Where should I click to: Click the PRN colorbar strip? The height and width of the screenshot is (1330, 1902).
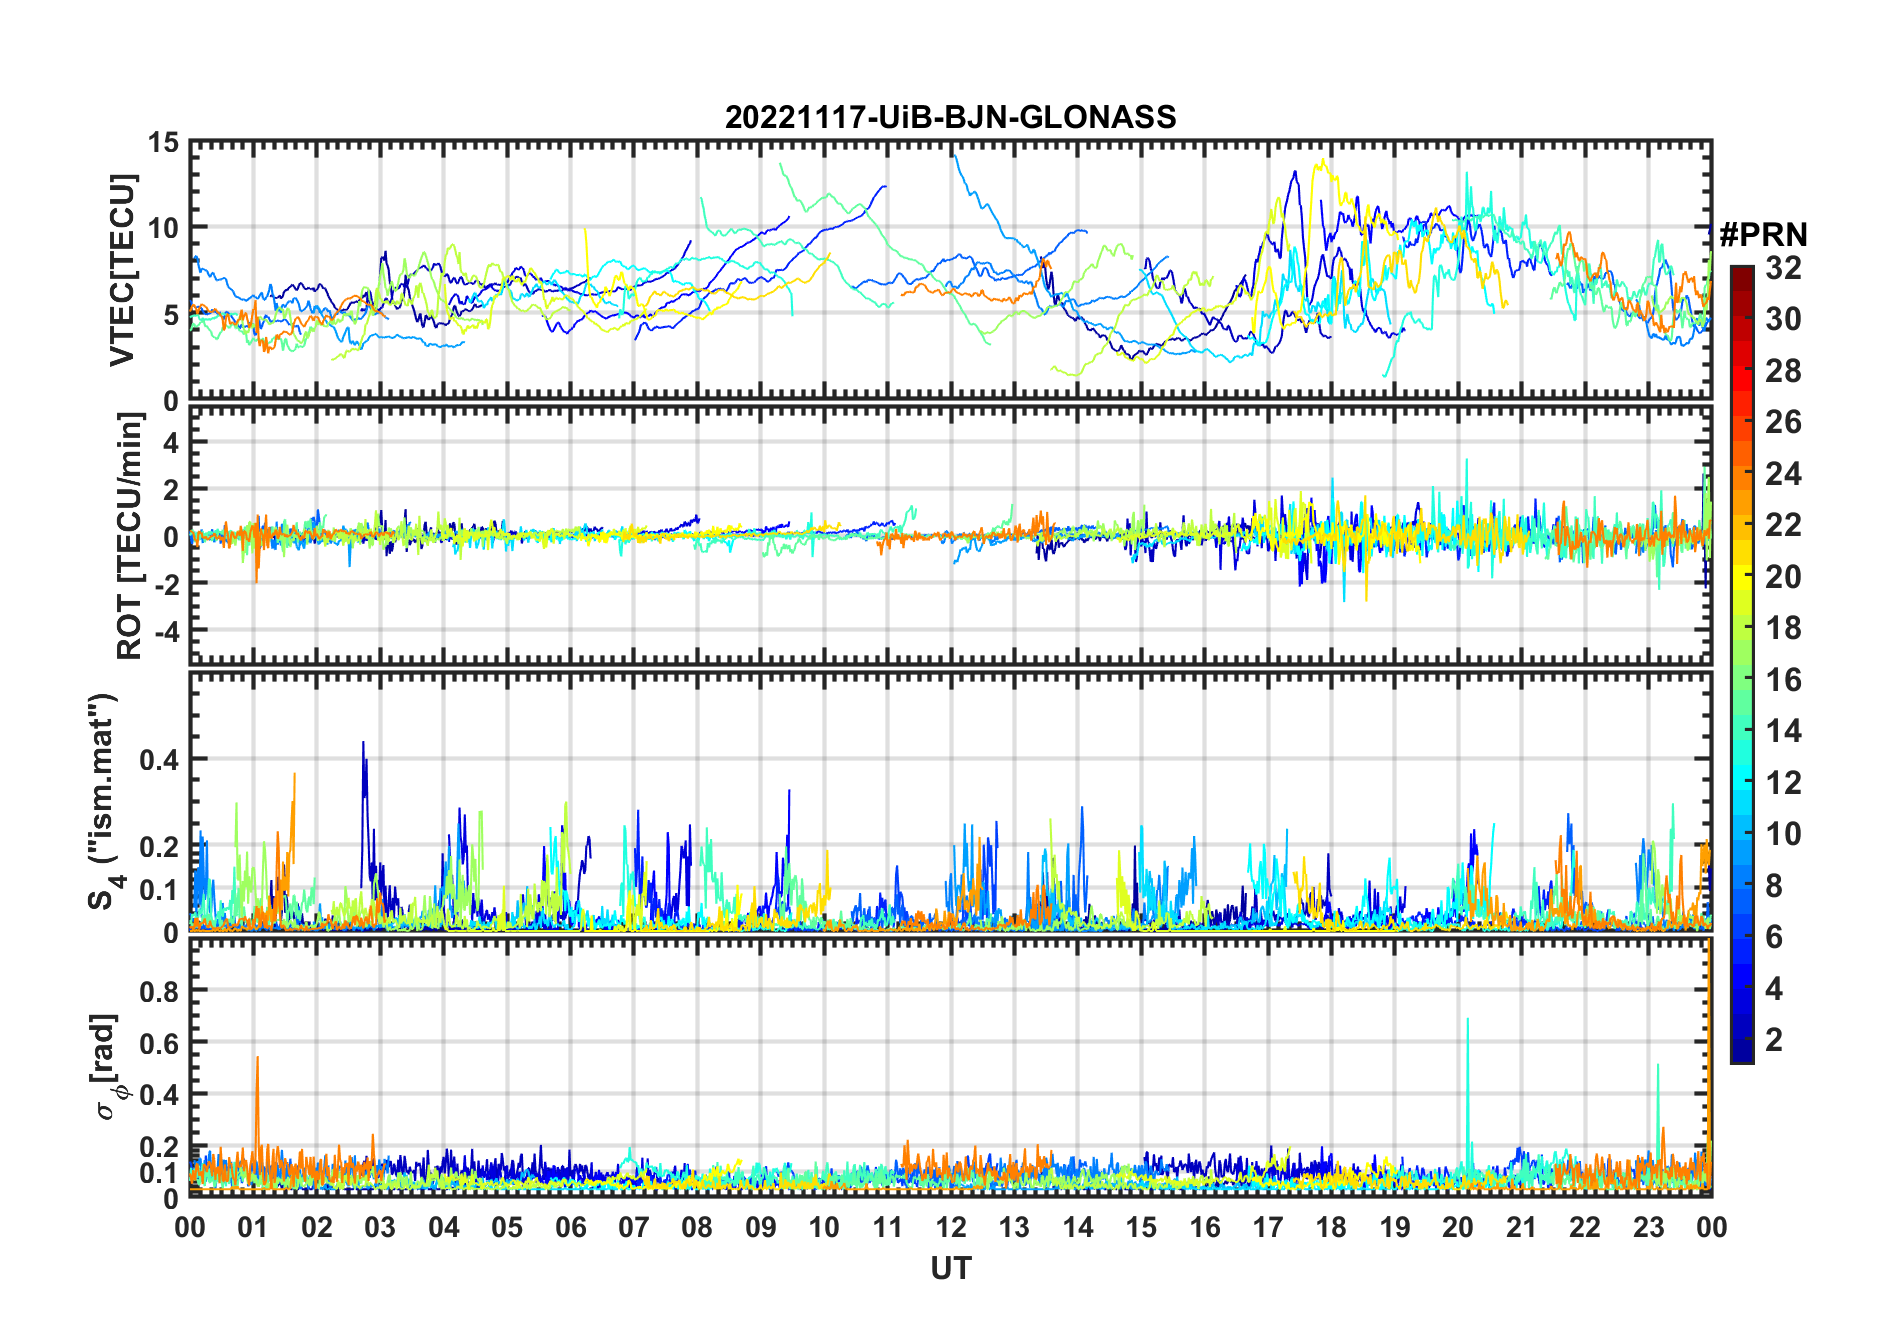pyautogui.click(x=1741, y=664)
